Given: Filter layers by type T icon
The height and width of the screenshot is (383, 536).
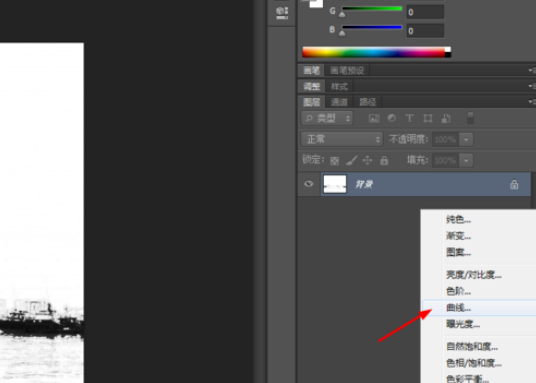Looking at the screenshot, I should coord(410,118).
